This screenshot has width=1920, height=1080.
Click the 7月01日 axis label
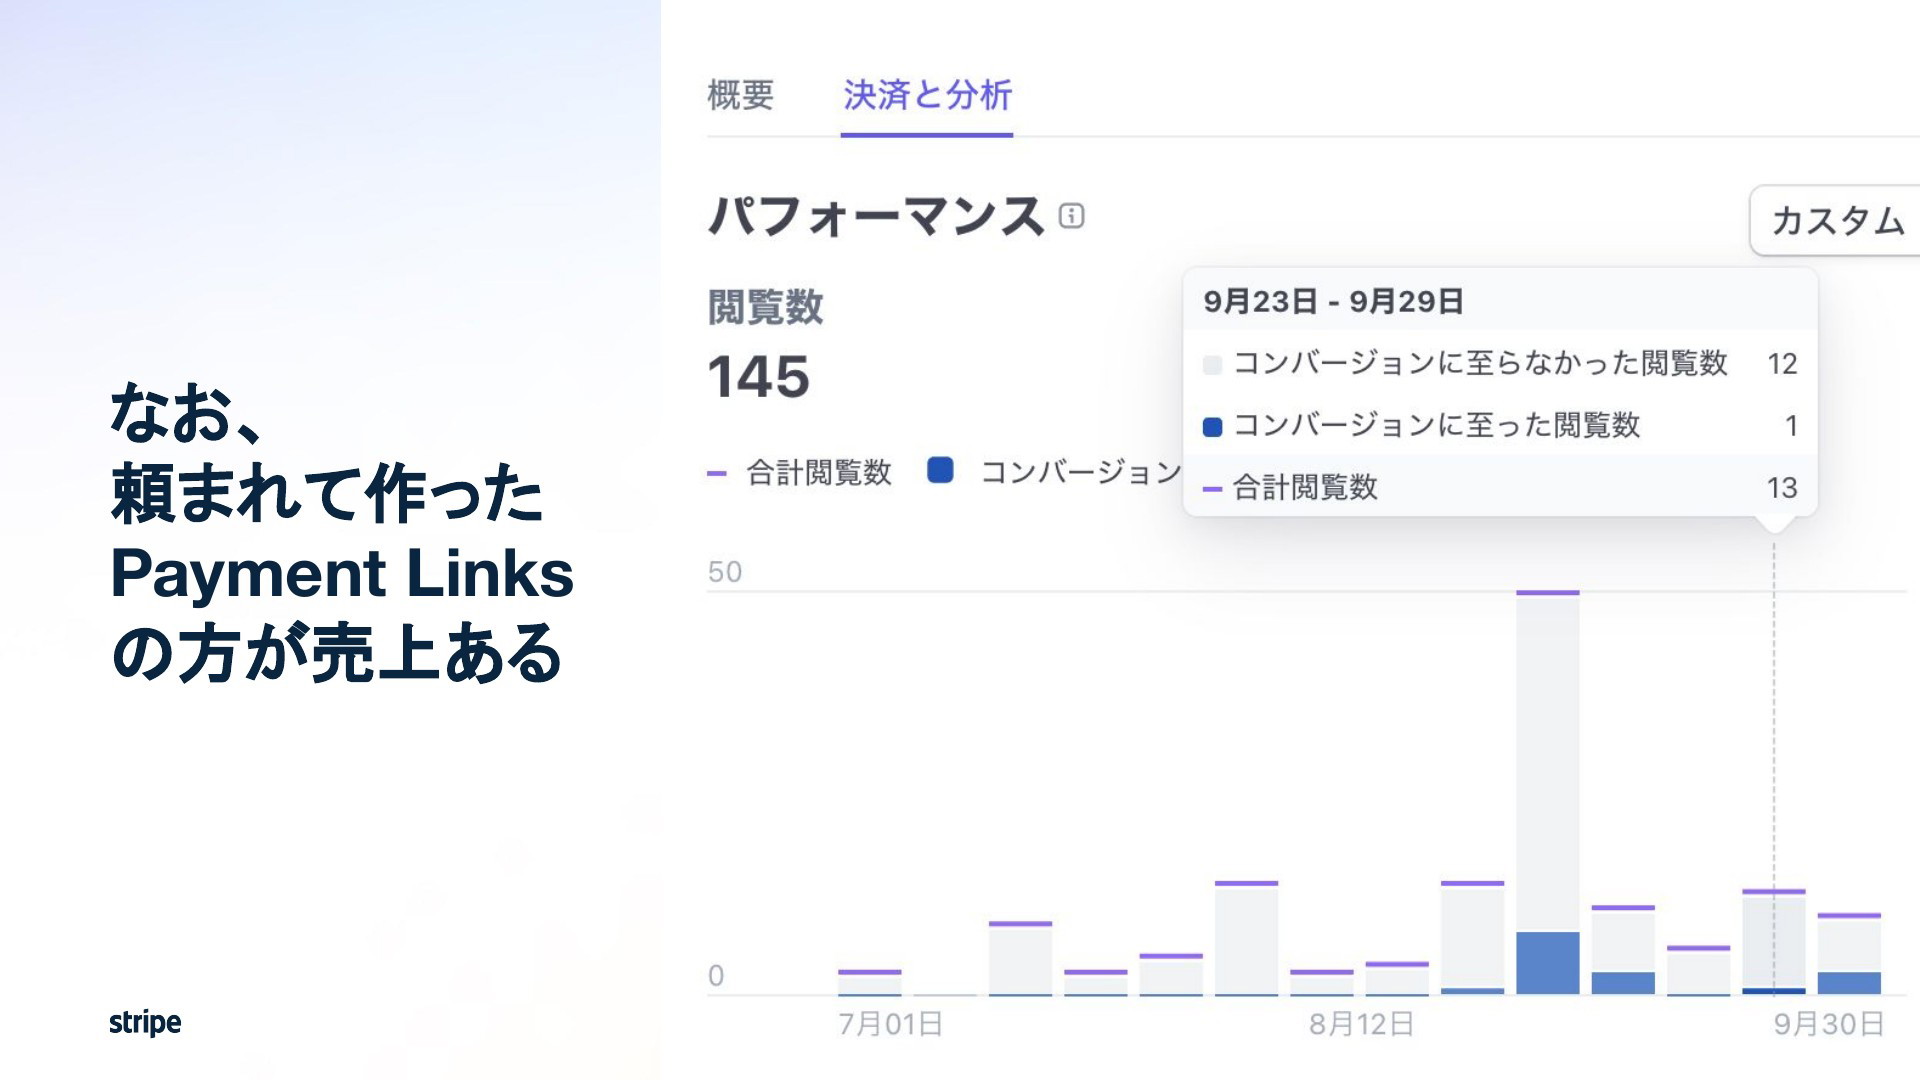(x=890, y=1024)
